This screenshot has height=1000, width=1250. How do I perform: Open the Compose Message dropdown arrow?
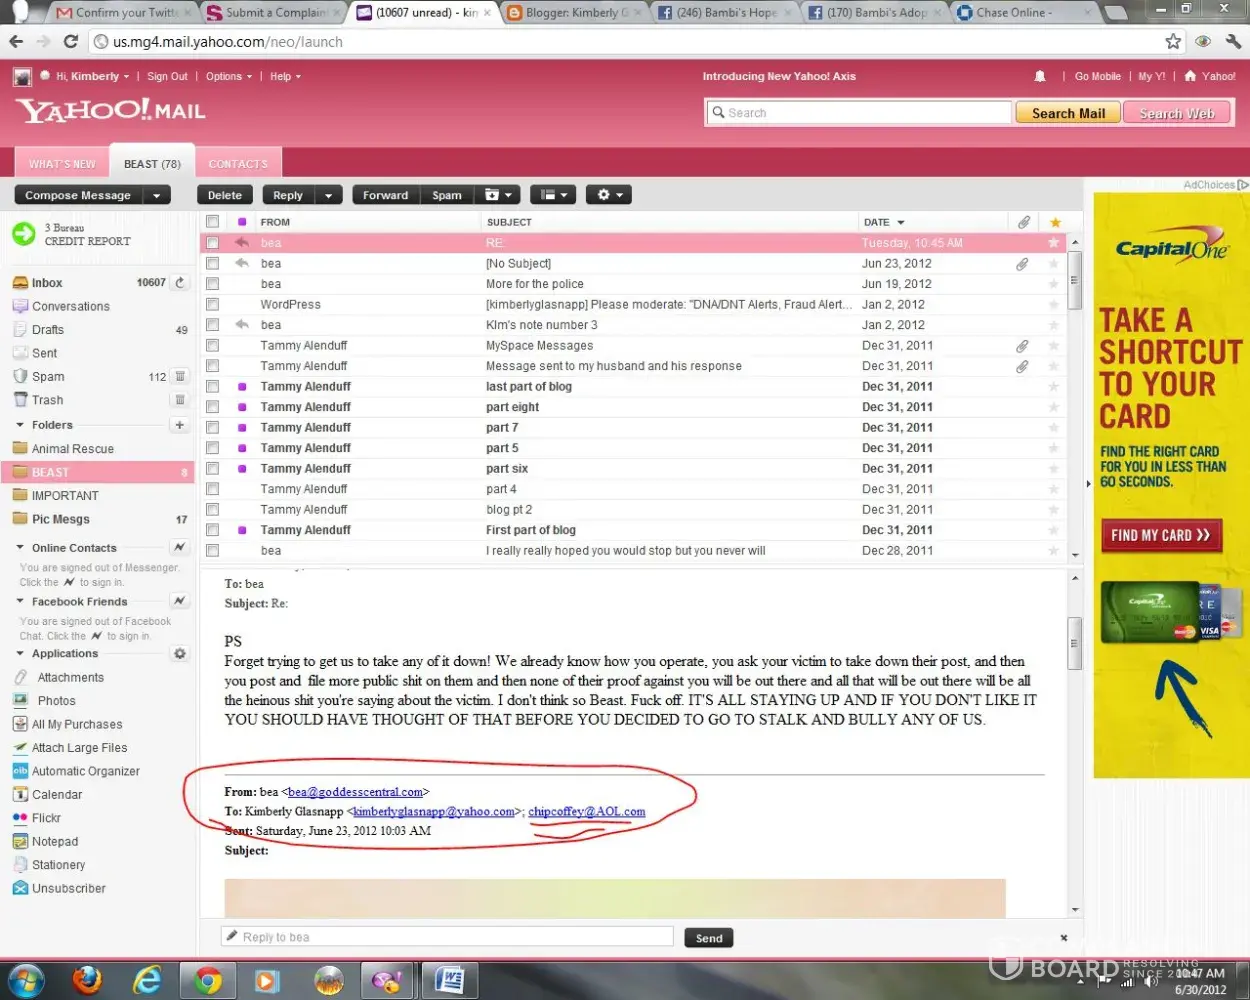(x=157, y=196)
